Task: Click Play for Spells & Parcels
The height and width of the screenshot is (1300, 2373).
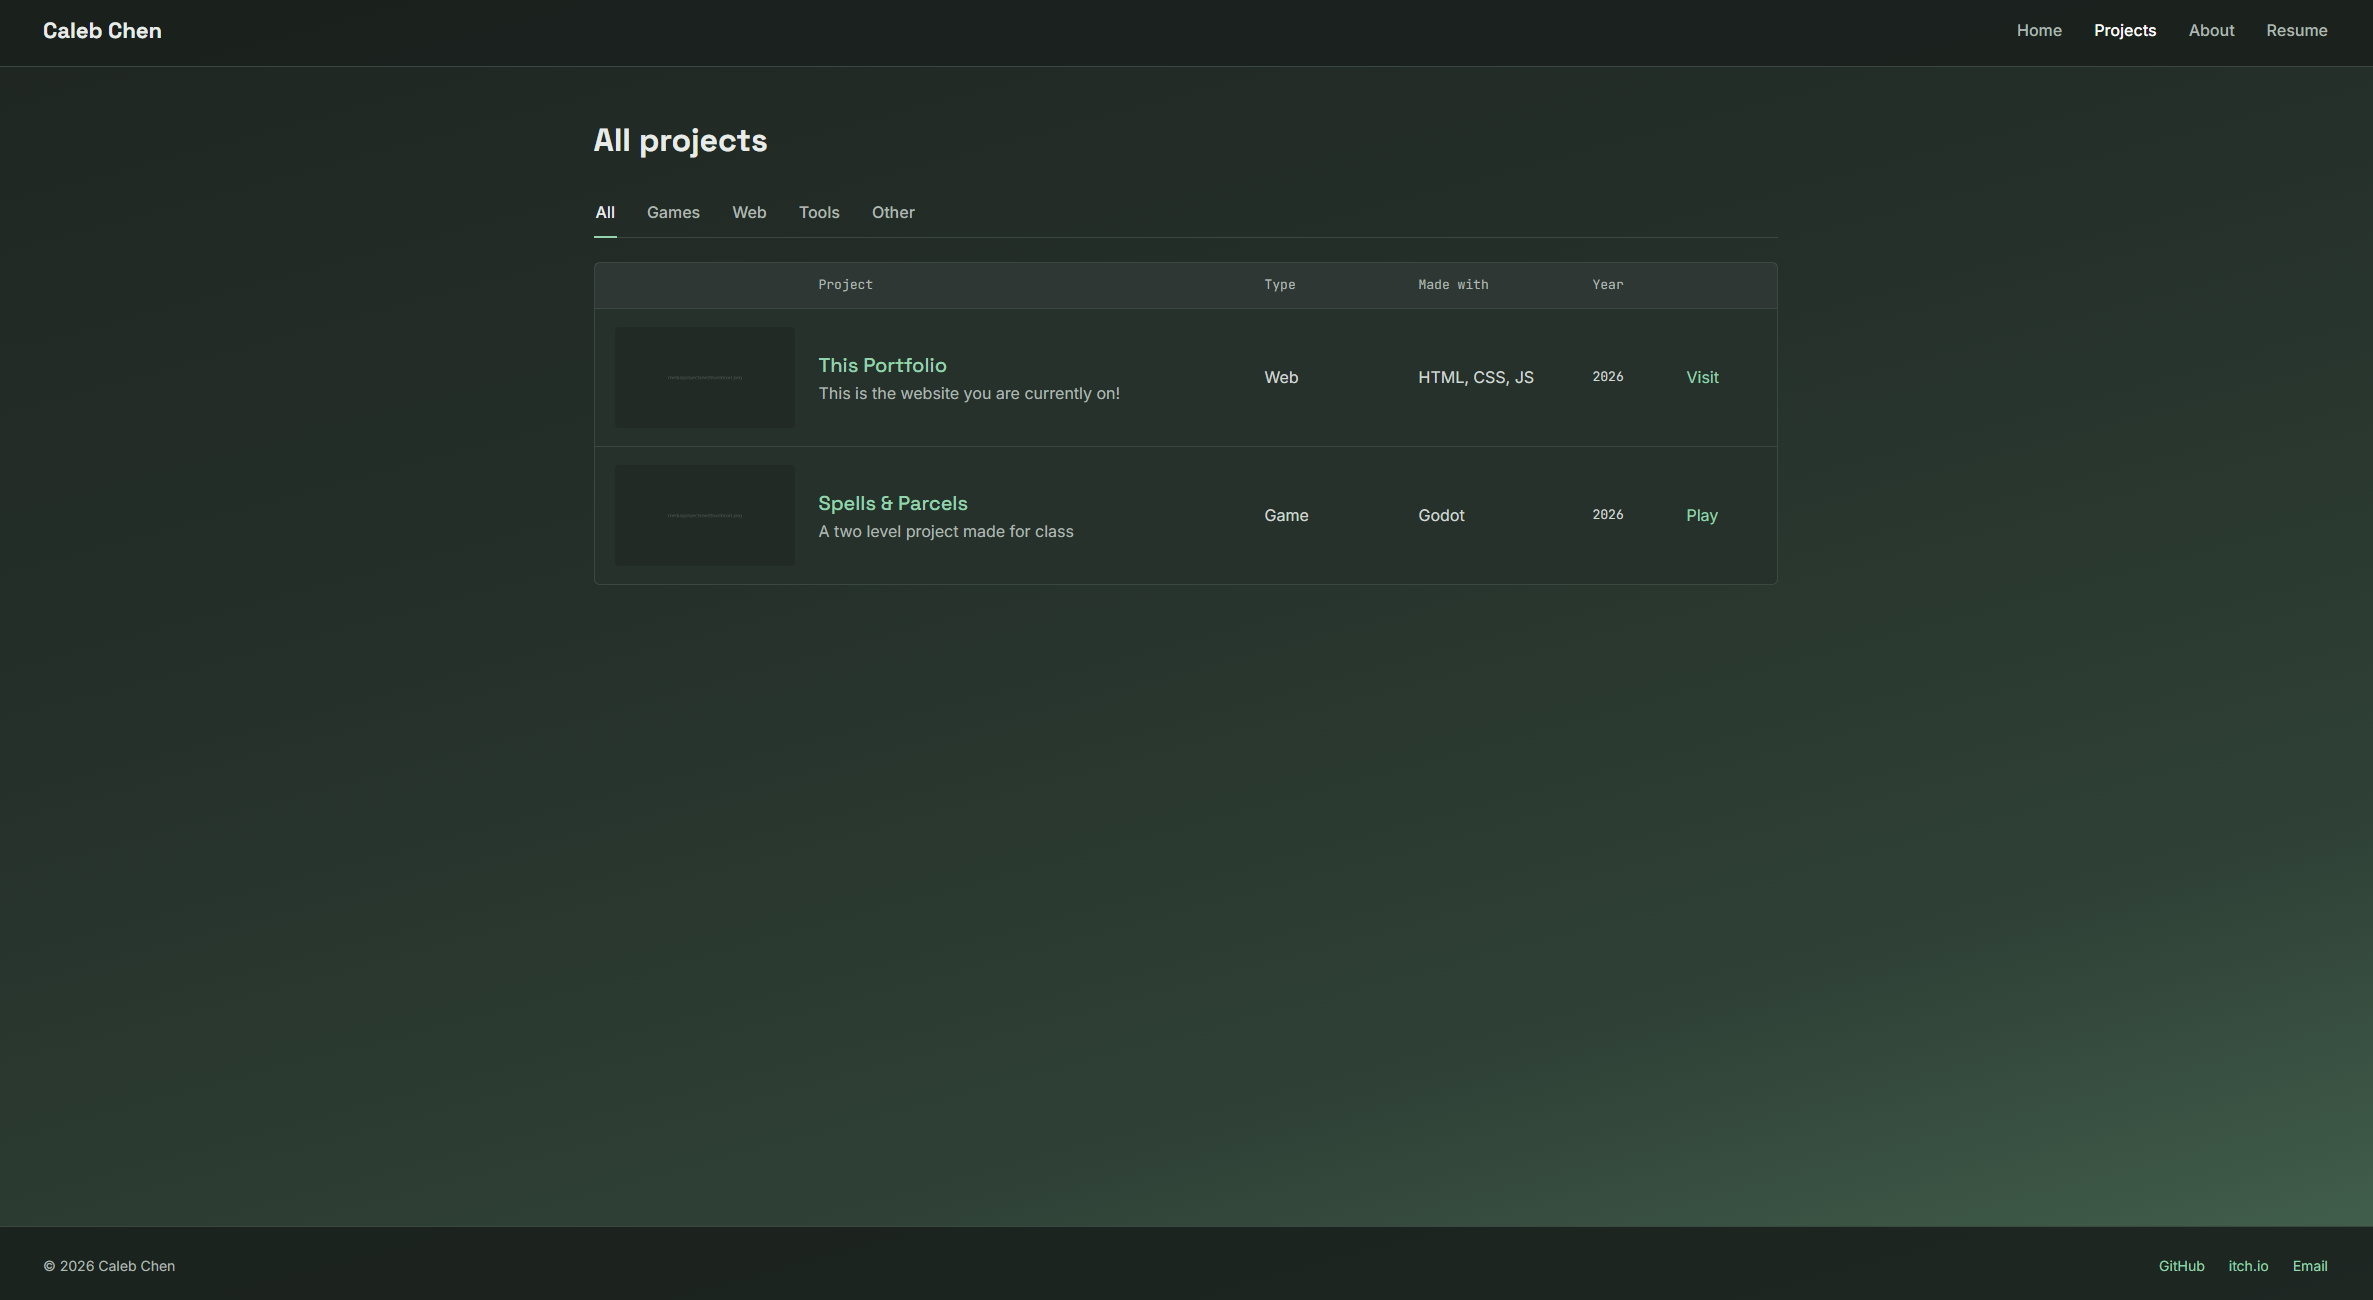Action: click(1702, 516)
